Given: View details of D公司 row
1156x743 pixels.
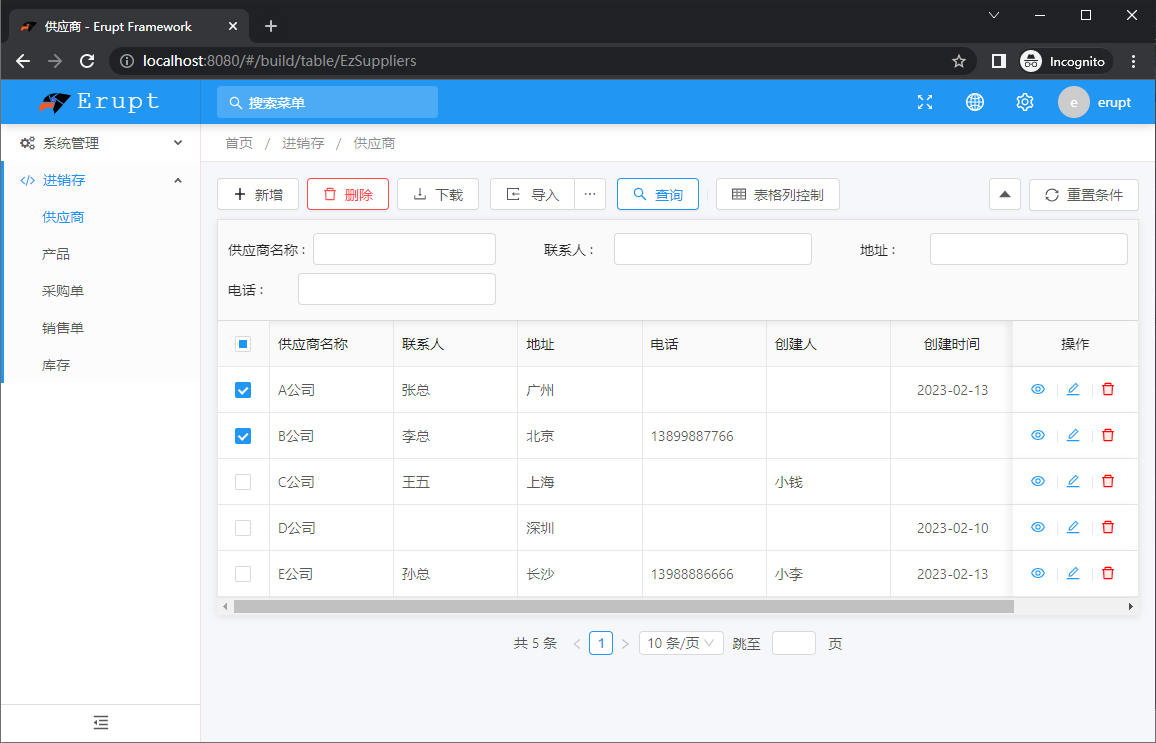Looking at the screenshot, I should click(x=1038, y=527).
